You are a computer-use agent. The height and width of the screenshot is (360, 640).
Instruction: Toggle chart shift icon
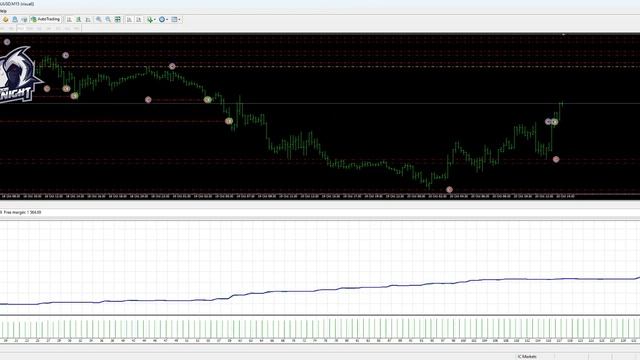click(139, 19)
